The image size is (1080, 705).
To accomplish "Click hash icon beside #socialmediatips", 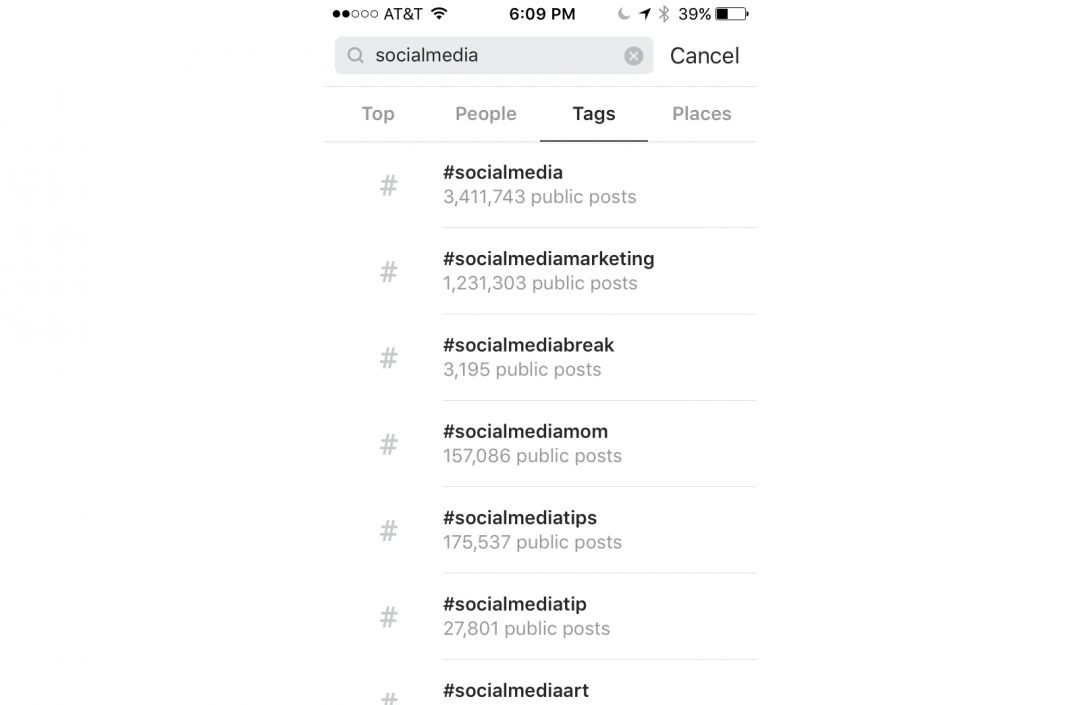I will coord(389,530).
